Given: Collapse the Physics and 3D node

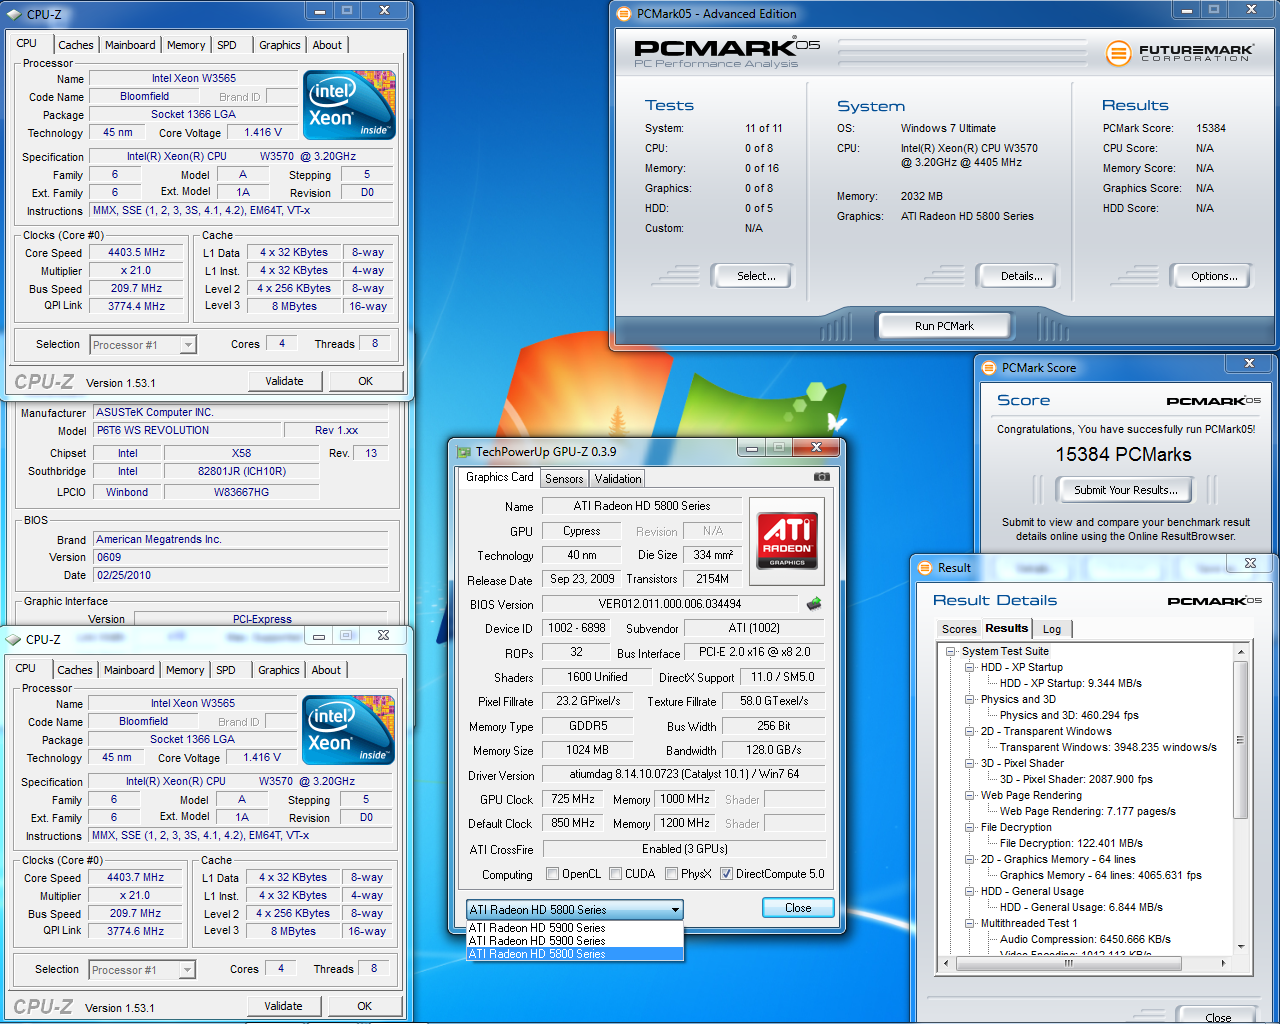Looking at the screenshot, I should pyautogui.click(x=969, y=700).
